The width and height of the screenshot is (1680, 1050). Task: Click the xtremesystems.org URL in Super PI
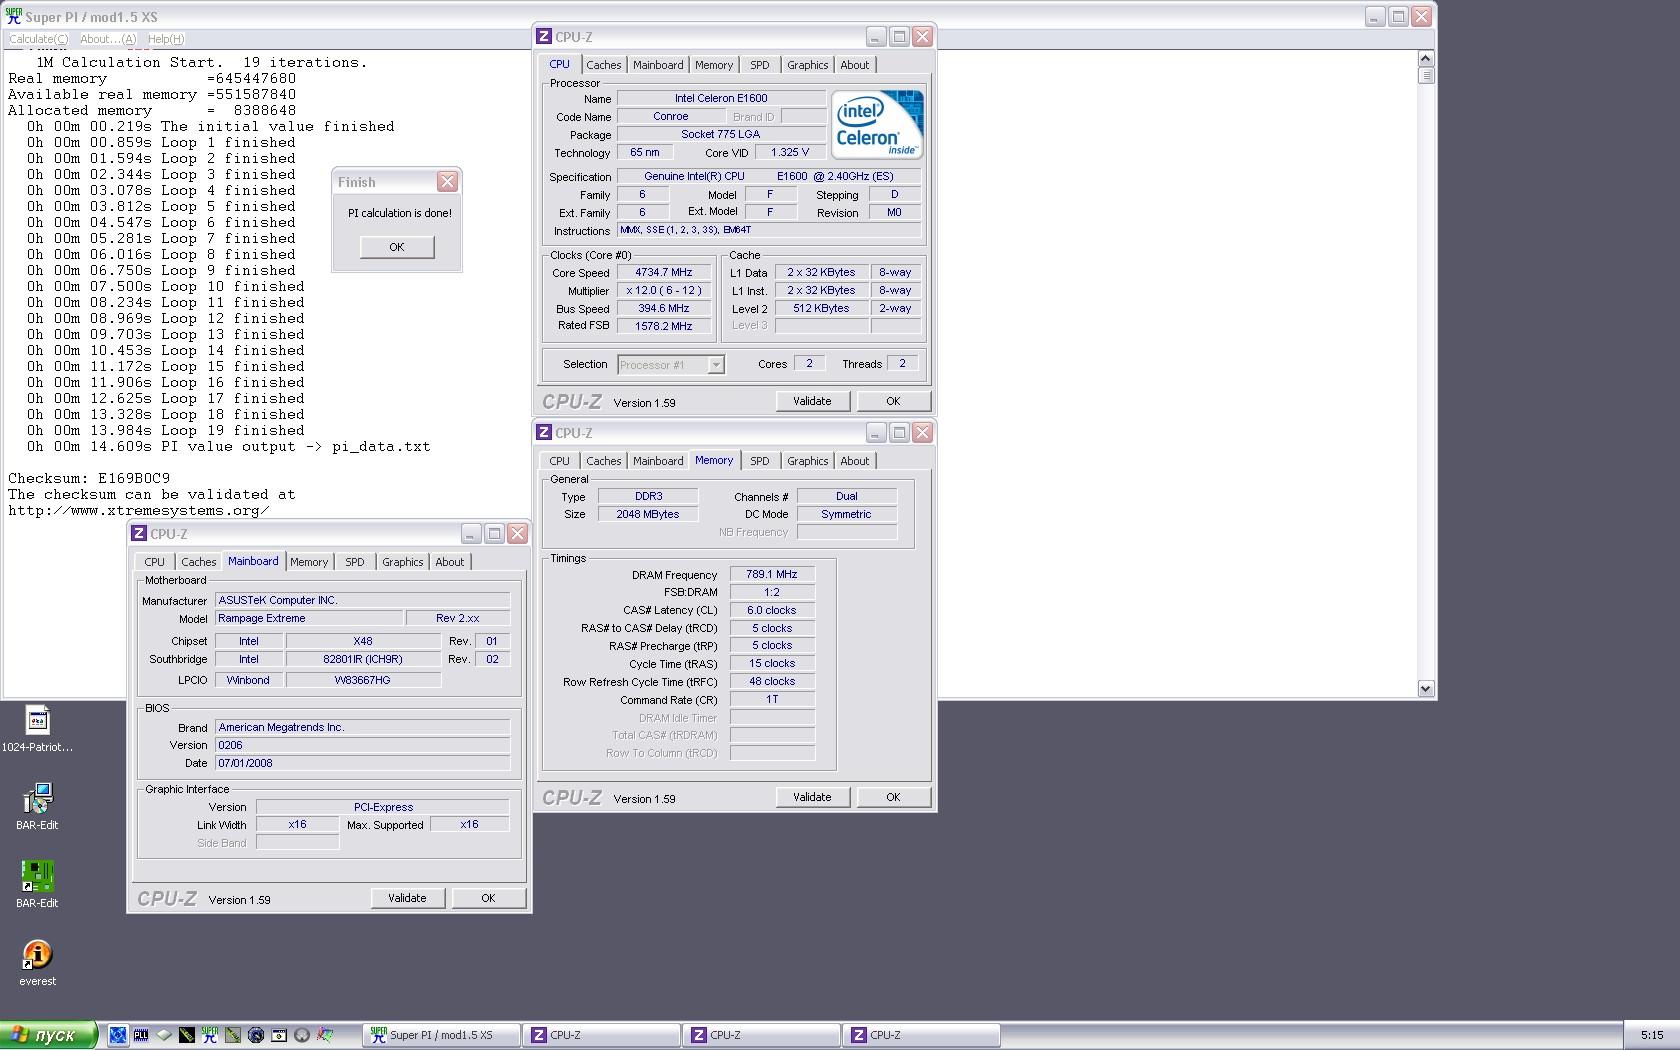click(x=139, y=510)
